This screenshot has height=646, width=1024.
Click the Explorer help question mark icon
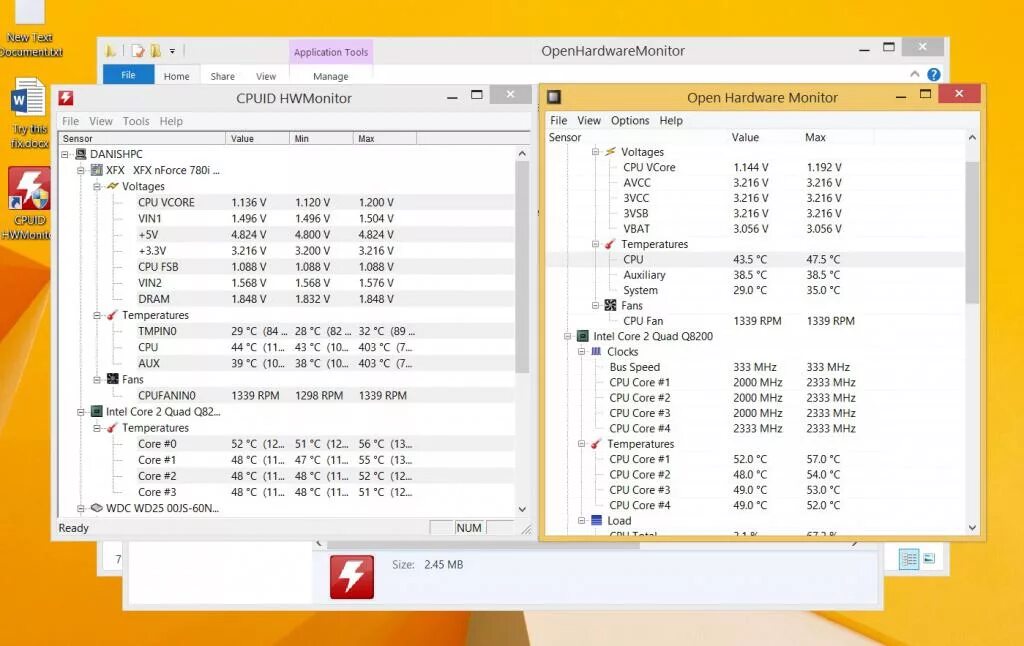(934, 74)
